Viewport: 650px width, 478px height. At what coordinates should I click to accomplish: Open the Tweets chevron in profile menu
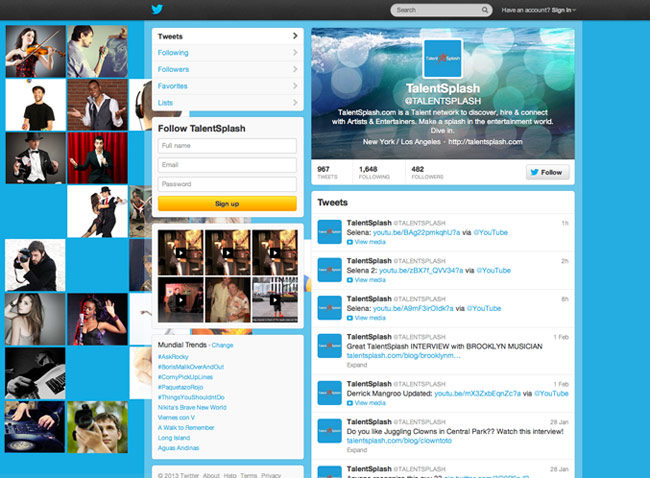(295, 36)
